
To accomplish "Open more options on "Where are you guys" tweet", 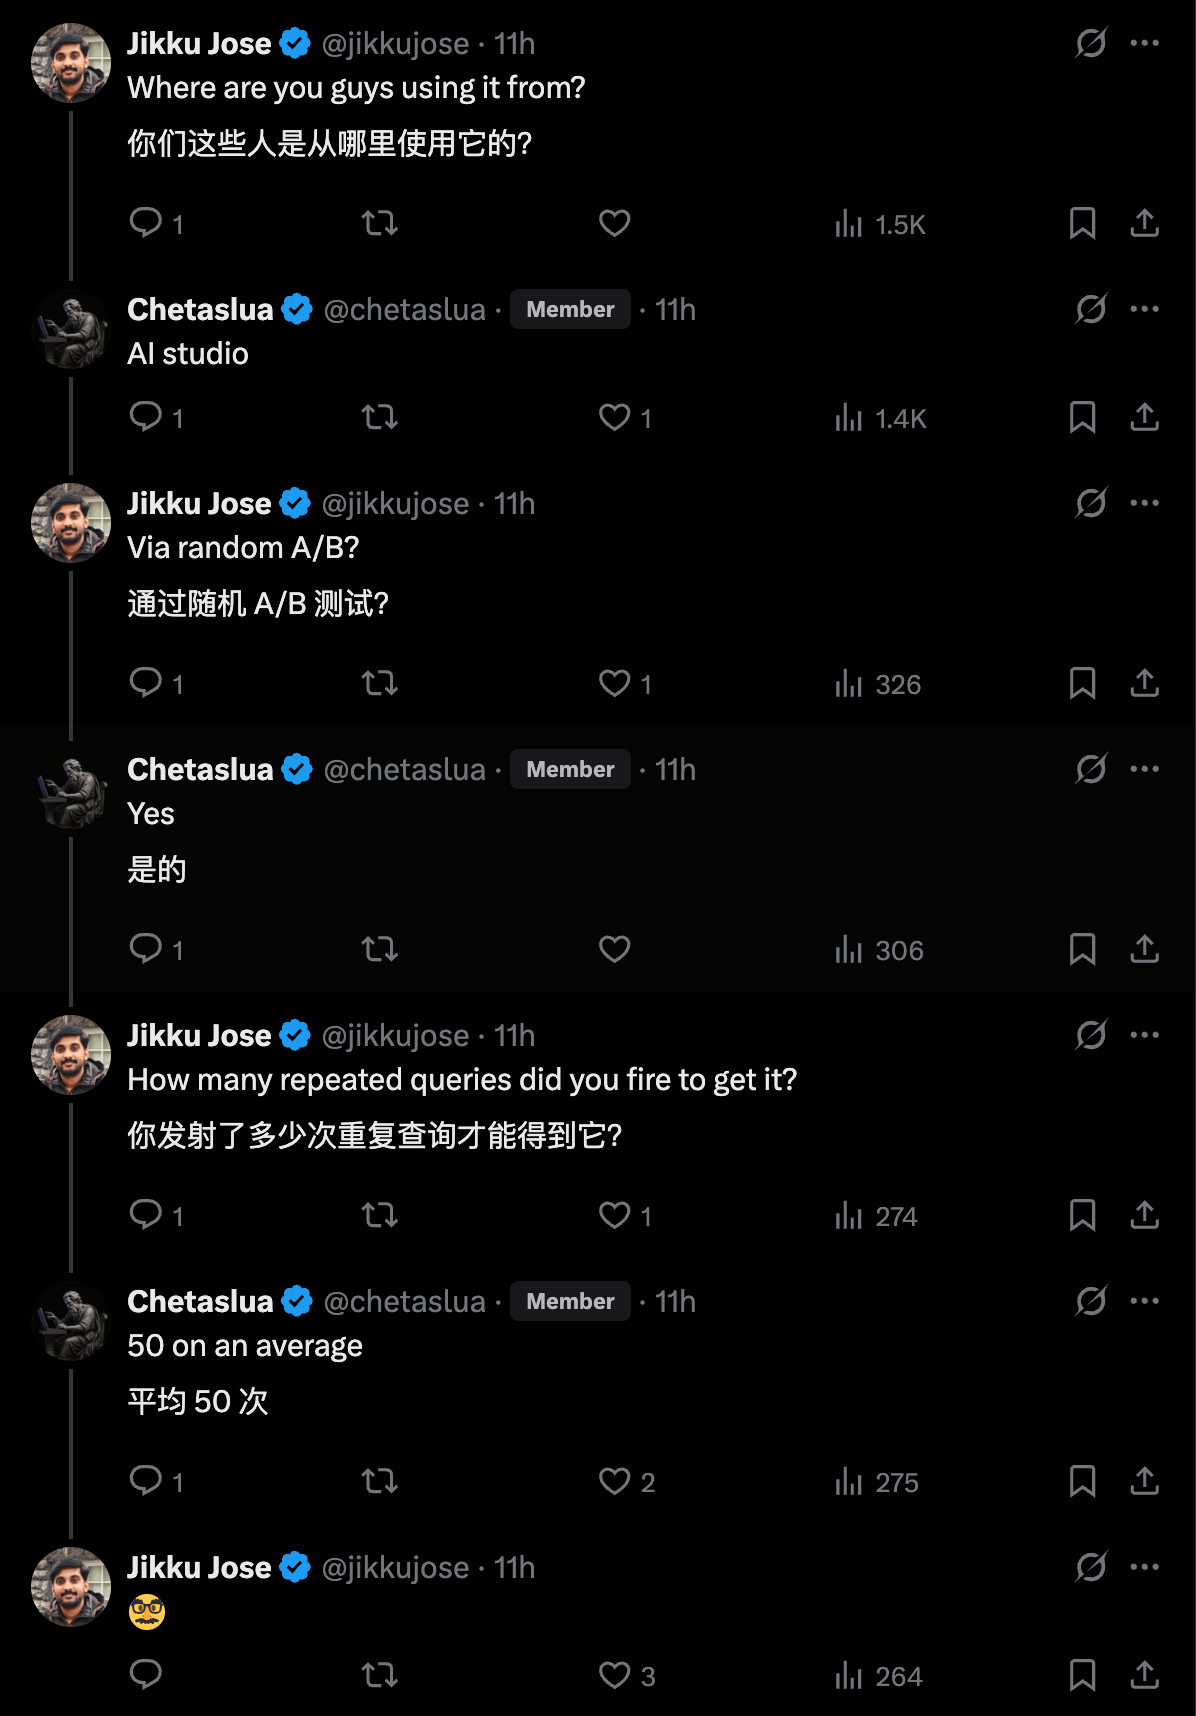I will coord(1144,43).
